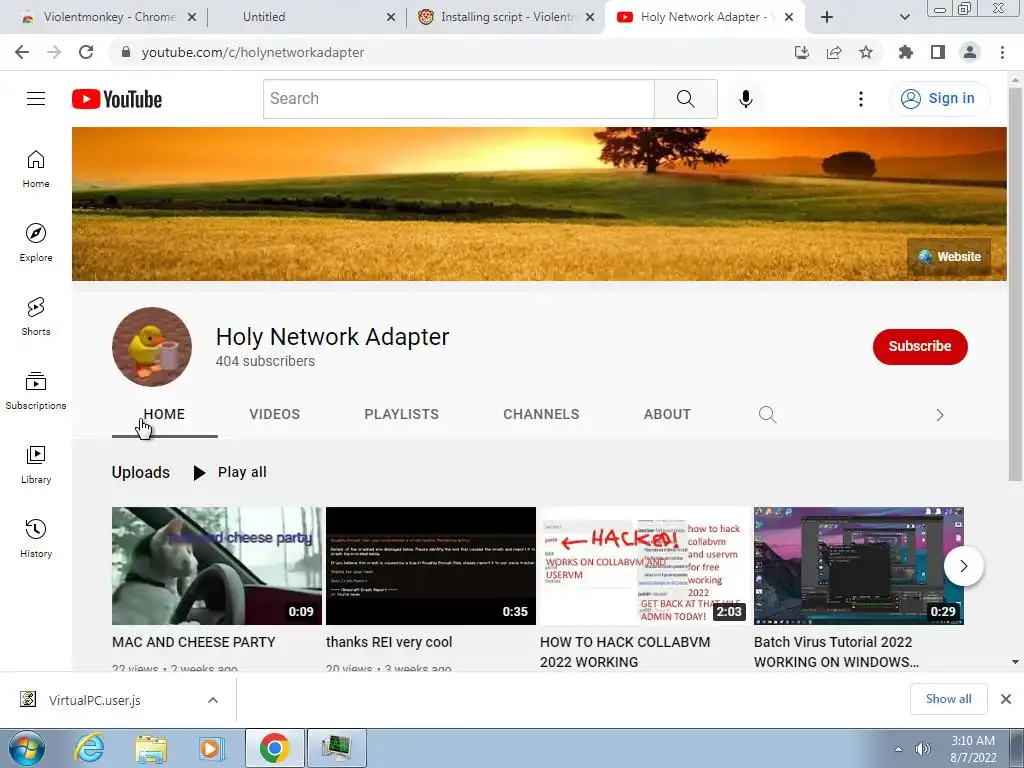
Task: Close the Installing script tab
Action: pyautogui.click(x=590, y=17)
